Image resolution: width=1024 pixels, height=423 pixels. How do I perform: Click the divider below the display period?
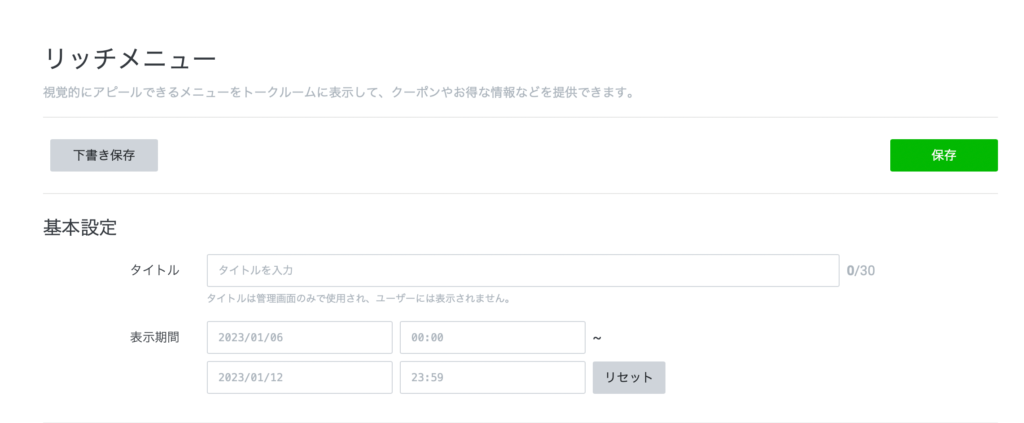tap(520, 422)
